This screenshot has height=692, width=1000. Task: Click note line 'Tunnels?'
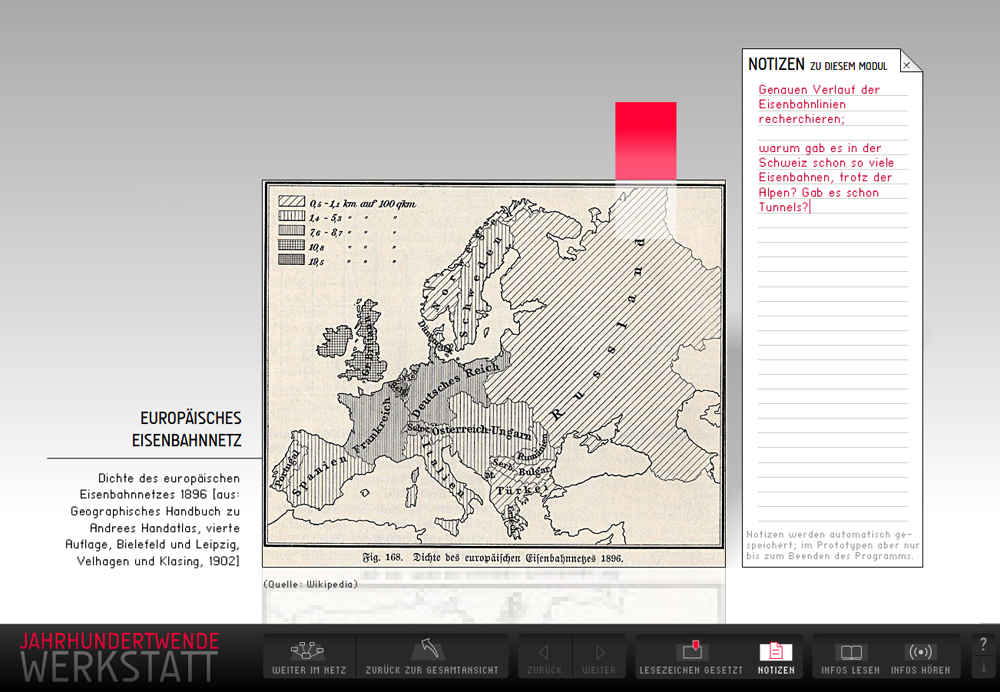pyautogui.click(x=783, y=207)
